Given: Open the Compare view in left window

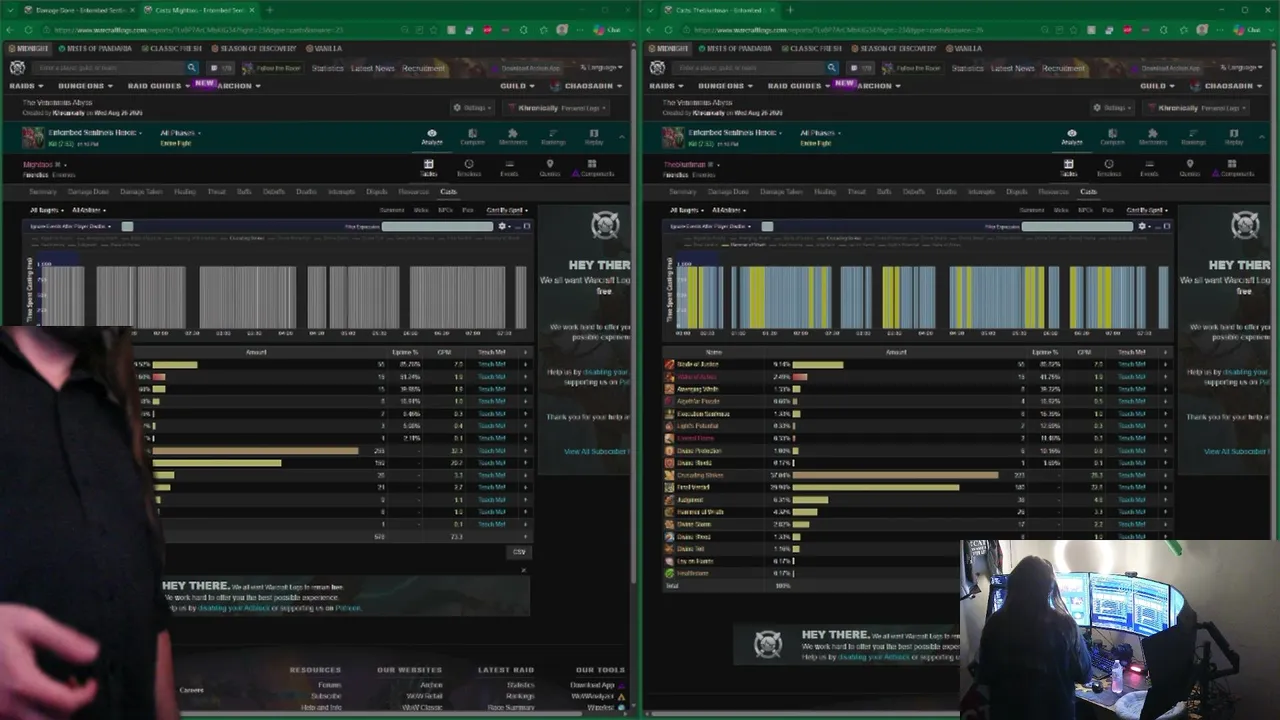Looking at the screenshot, I should (472, 137).
